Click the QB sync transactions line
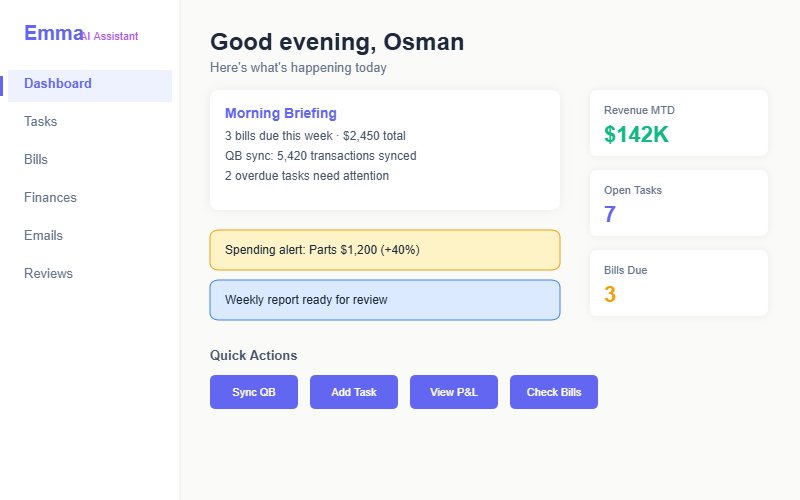The height and width of the screenshot is (500, 800). [321, 156]
